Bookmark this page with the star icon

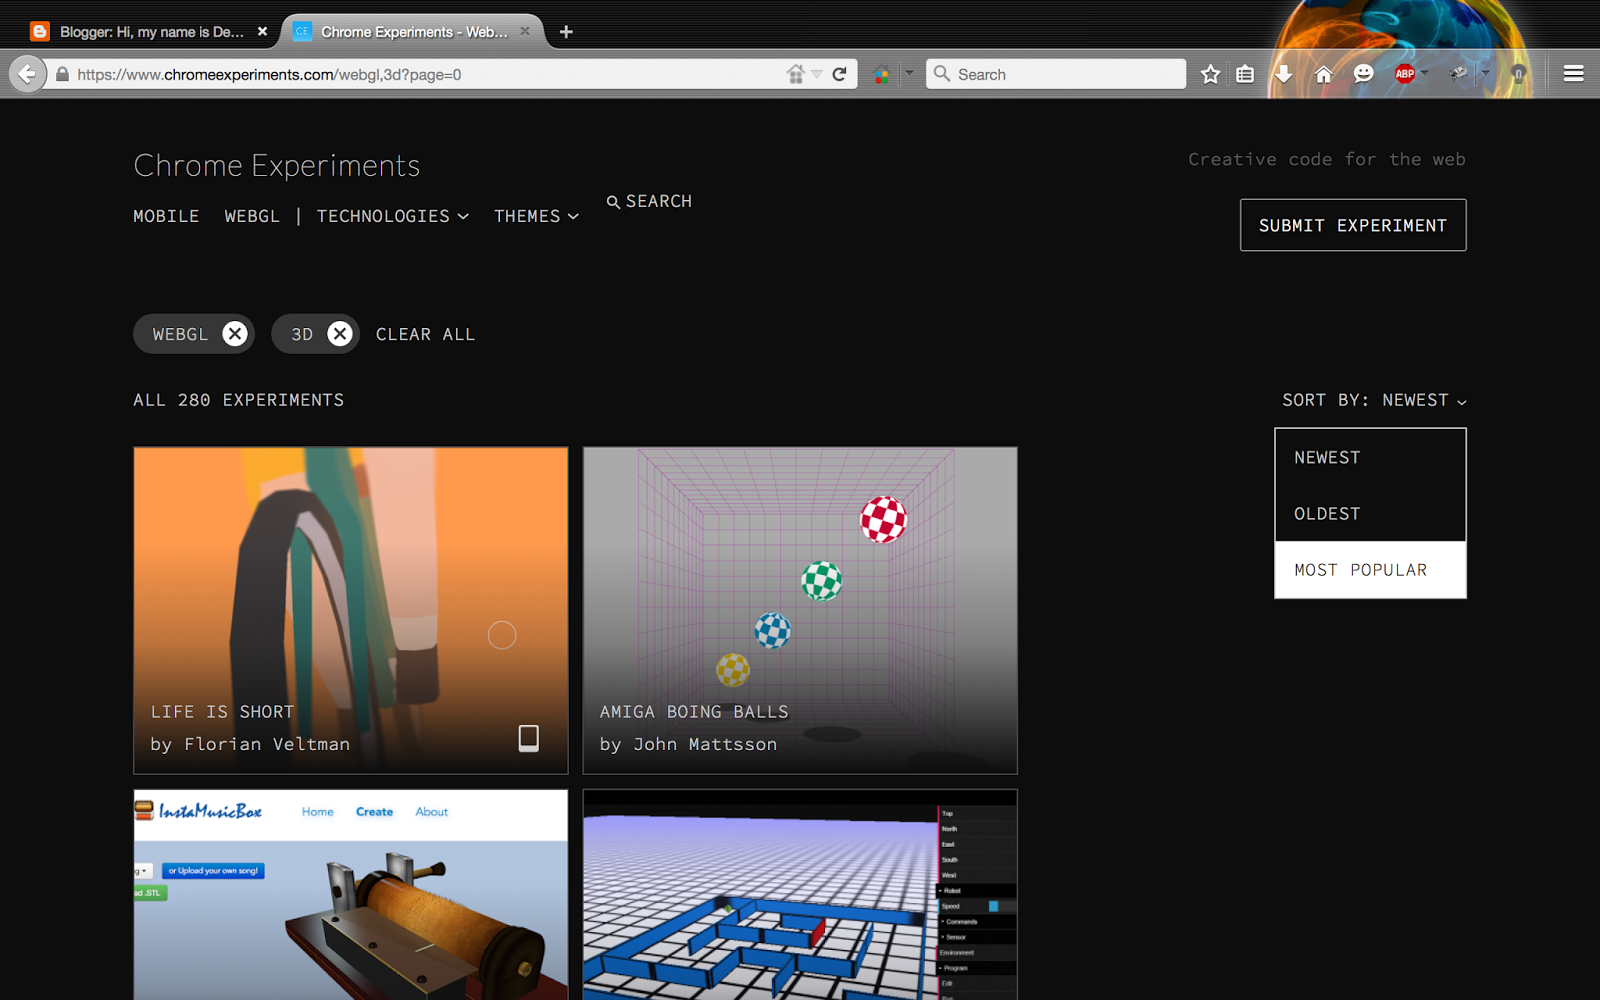1210,73
